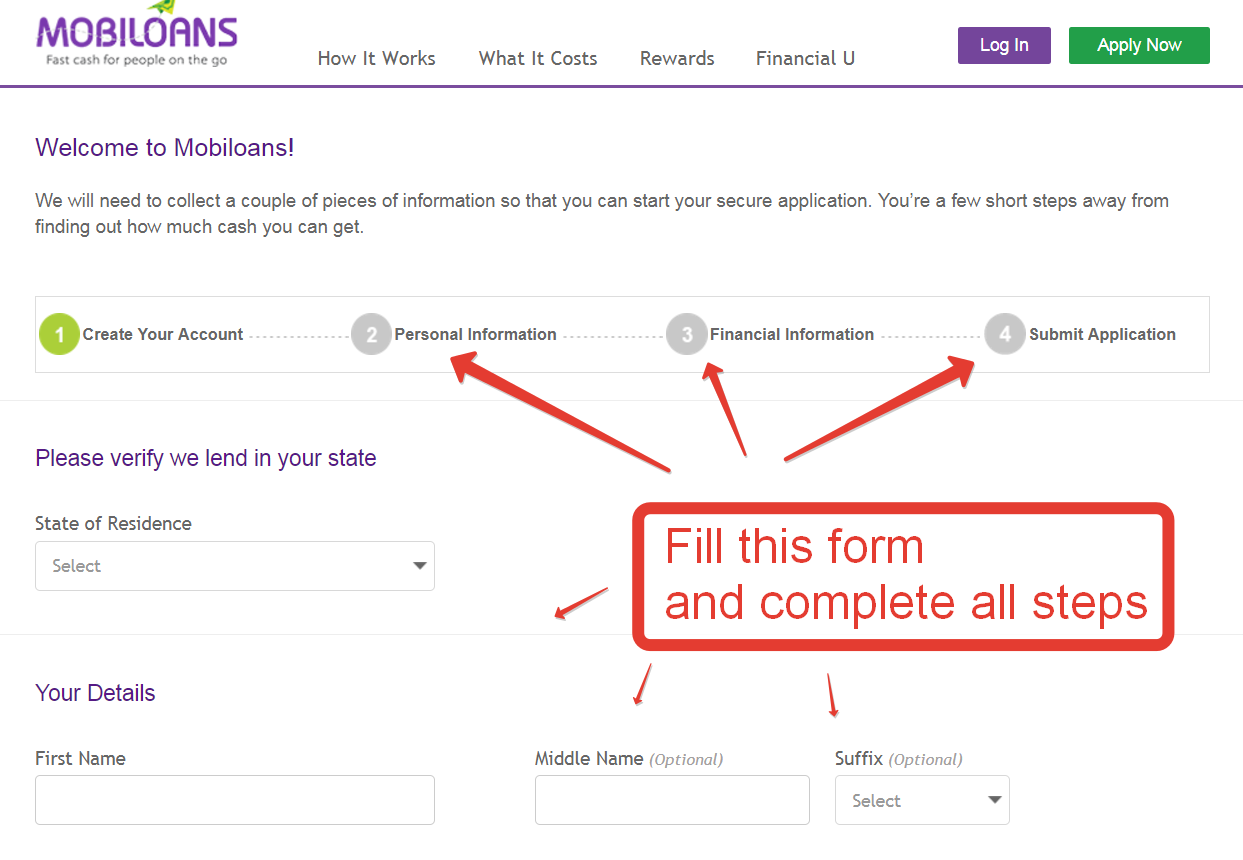The image size is (1243, 860).
Task: Focus the First Name input field
Action: (x=235, y=800)
